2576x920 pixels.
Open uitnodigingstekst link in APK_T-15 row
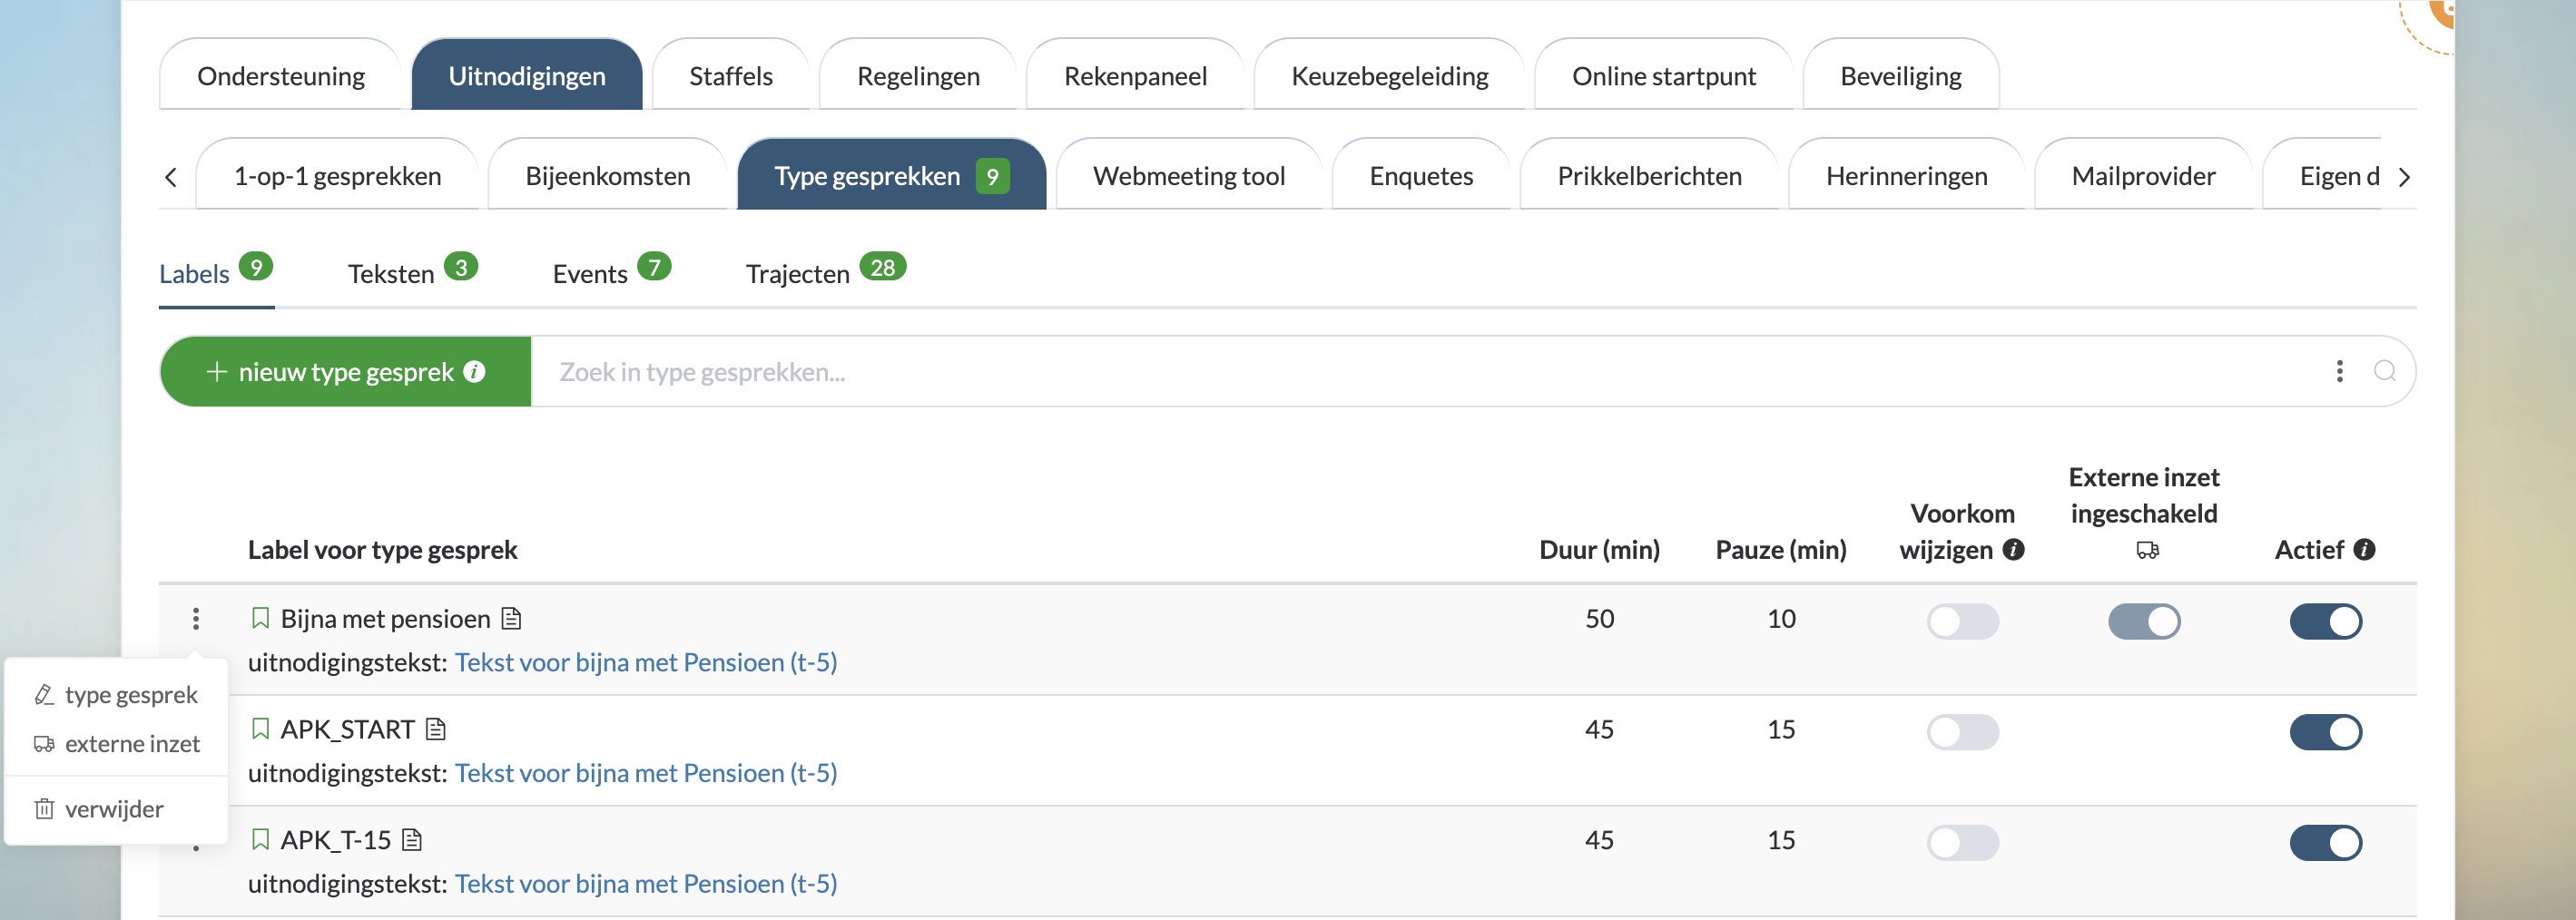tap(645, 884)
